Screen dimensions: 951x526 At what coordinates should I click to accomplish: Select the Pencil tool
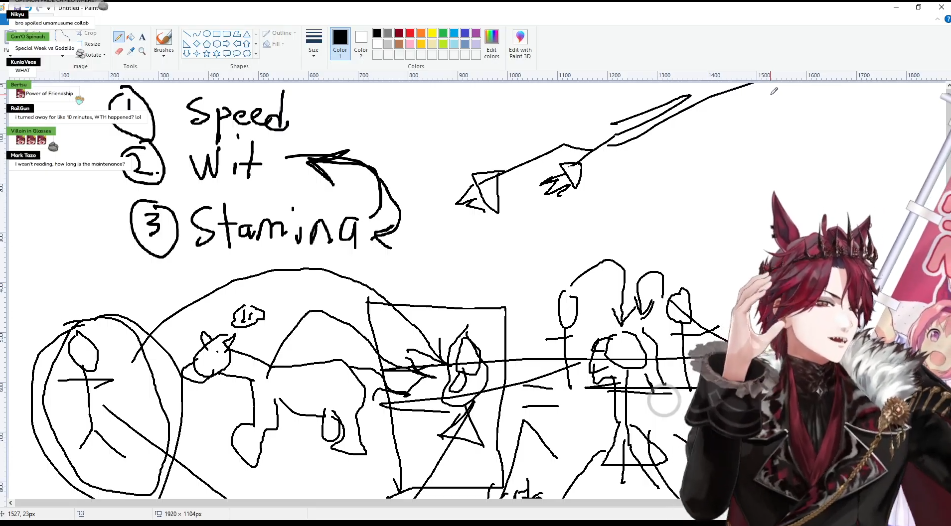click(119, 36)
